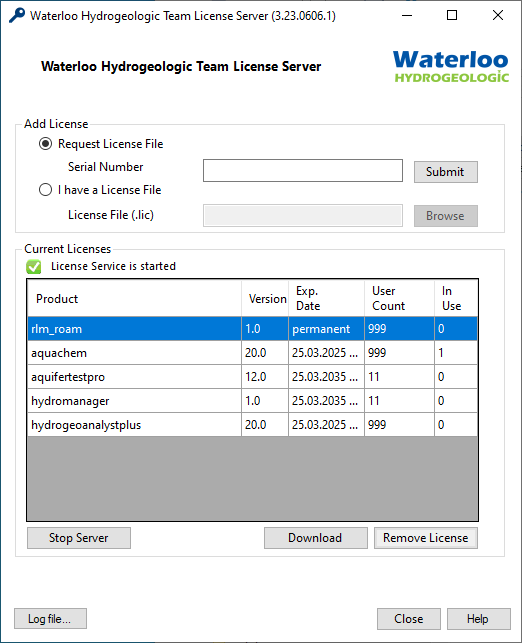Click the Waterloo Hydrogeologic logo

tap(451, 66)
